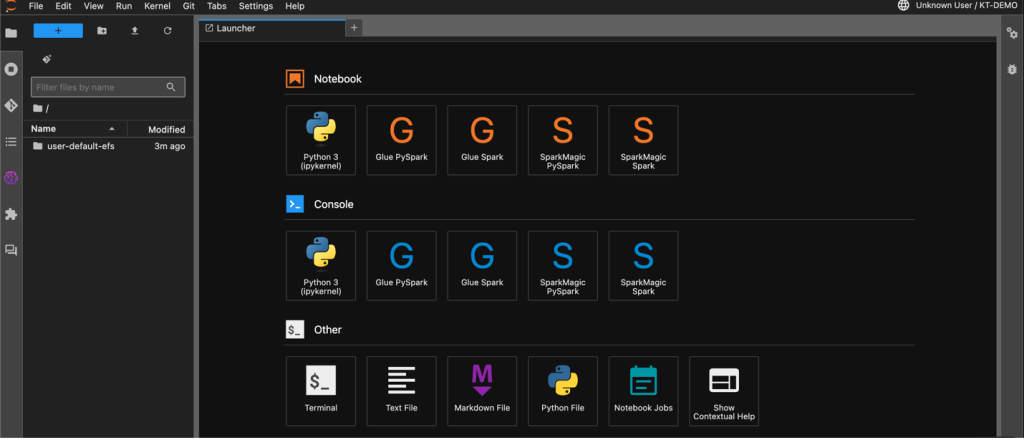This screenshot has height=440, width=1024.
Task: Open Glue Spark console
Action: (x=482, y=266)
